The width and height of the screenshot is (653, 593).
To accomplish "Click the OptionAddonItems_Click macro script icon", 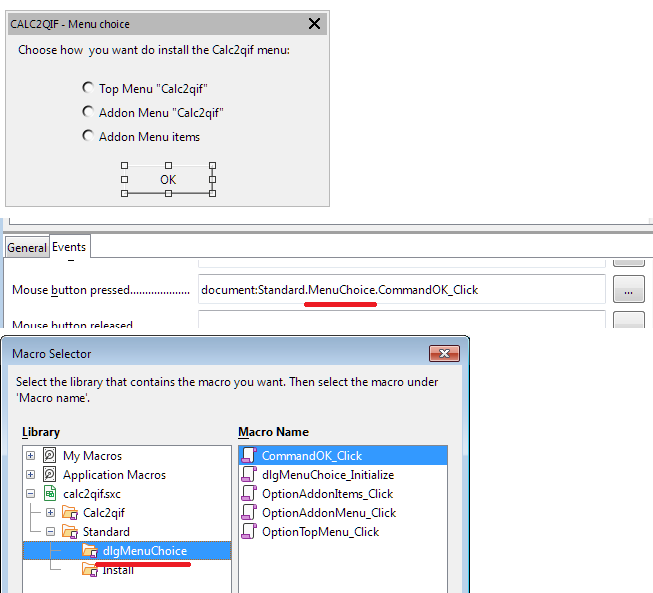I will click(249, 493).
